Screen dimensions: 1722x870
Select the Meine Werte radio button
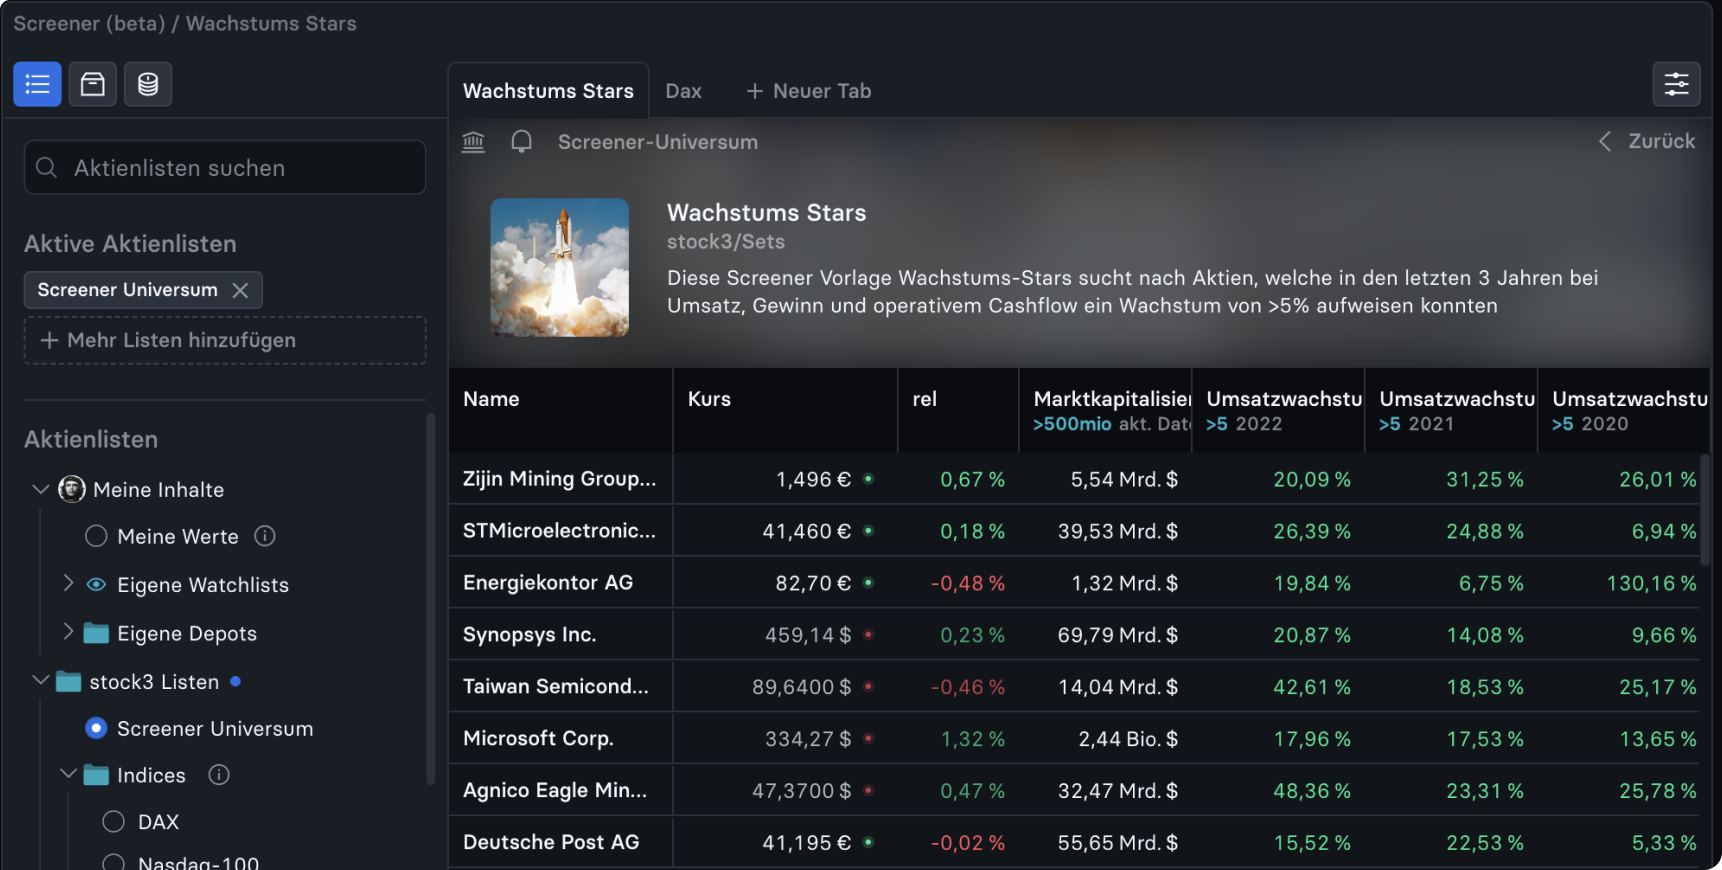coord(96,536)
